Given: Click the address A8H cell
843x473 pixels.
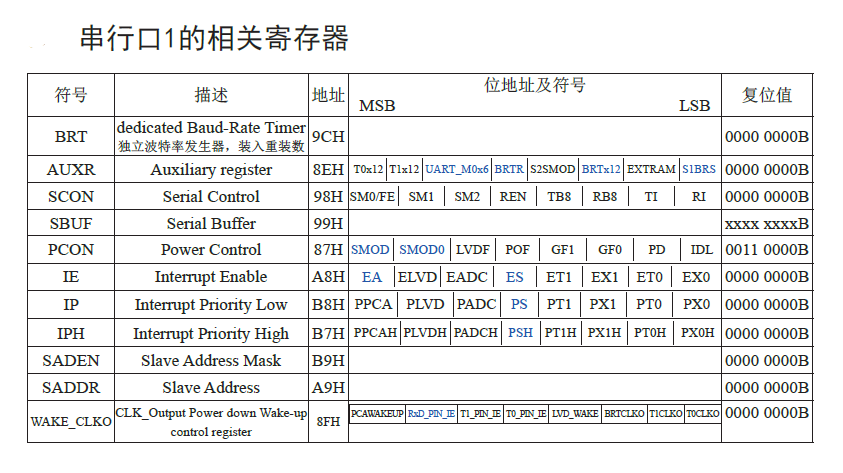Looking at the screenshot, I should coord(328,277).
